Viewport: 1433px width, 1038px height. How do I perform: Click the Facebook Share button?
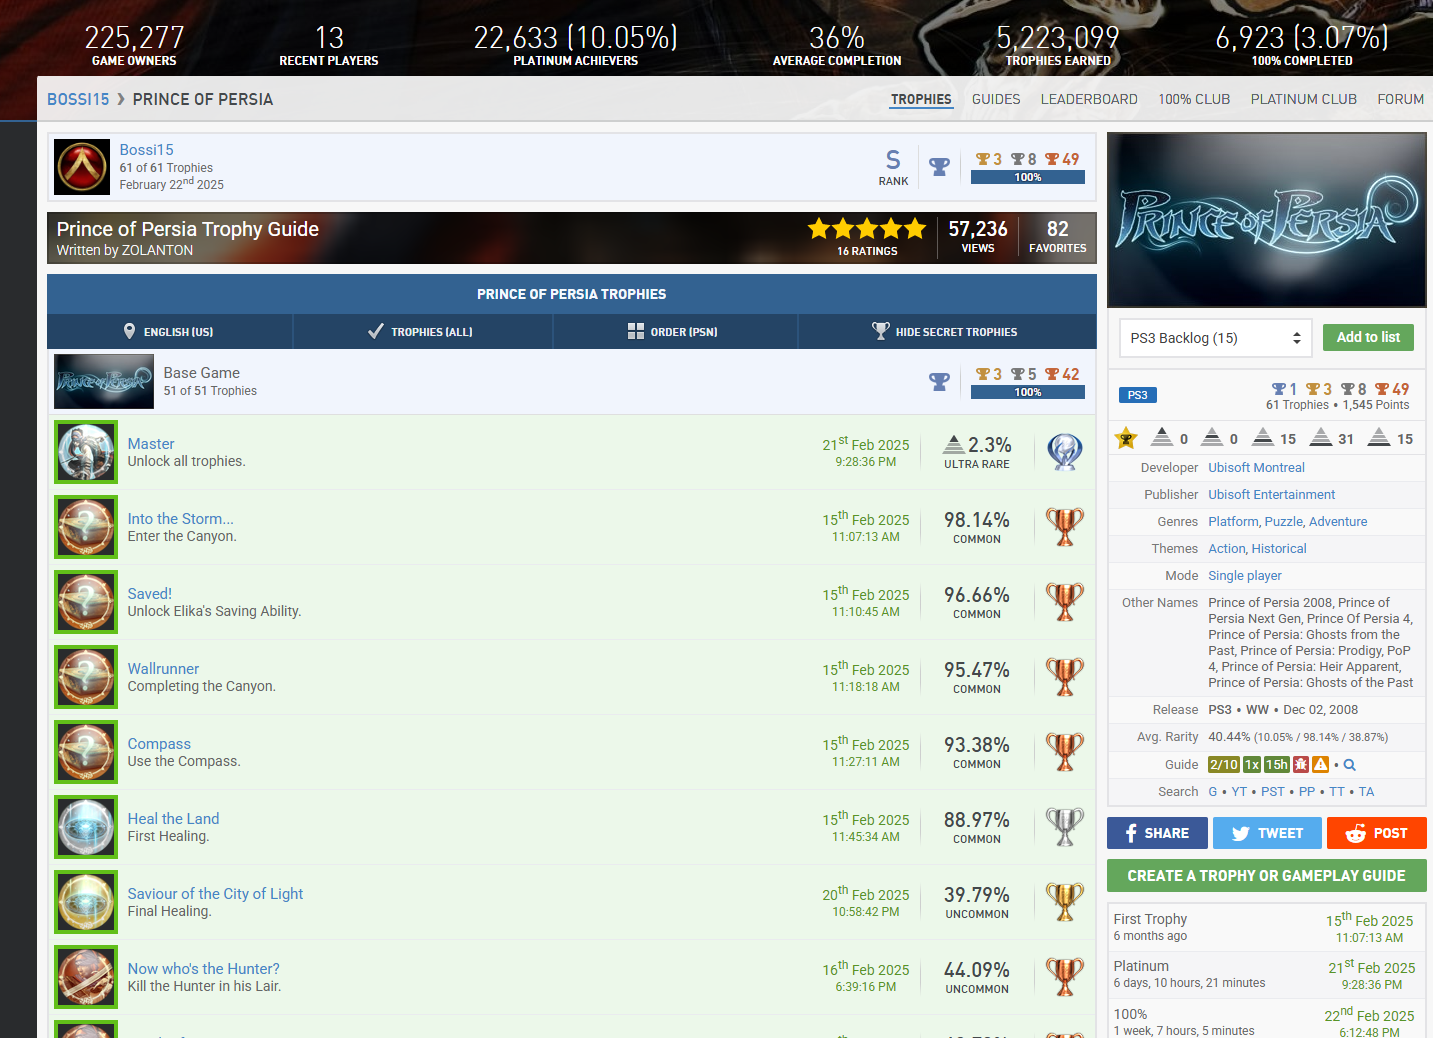(x=1157, y=833)
